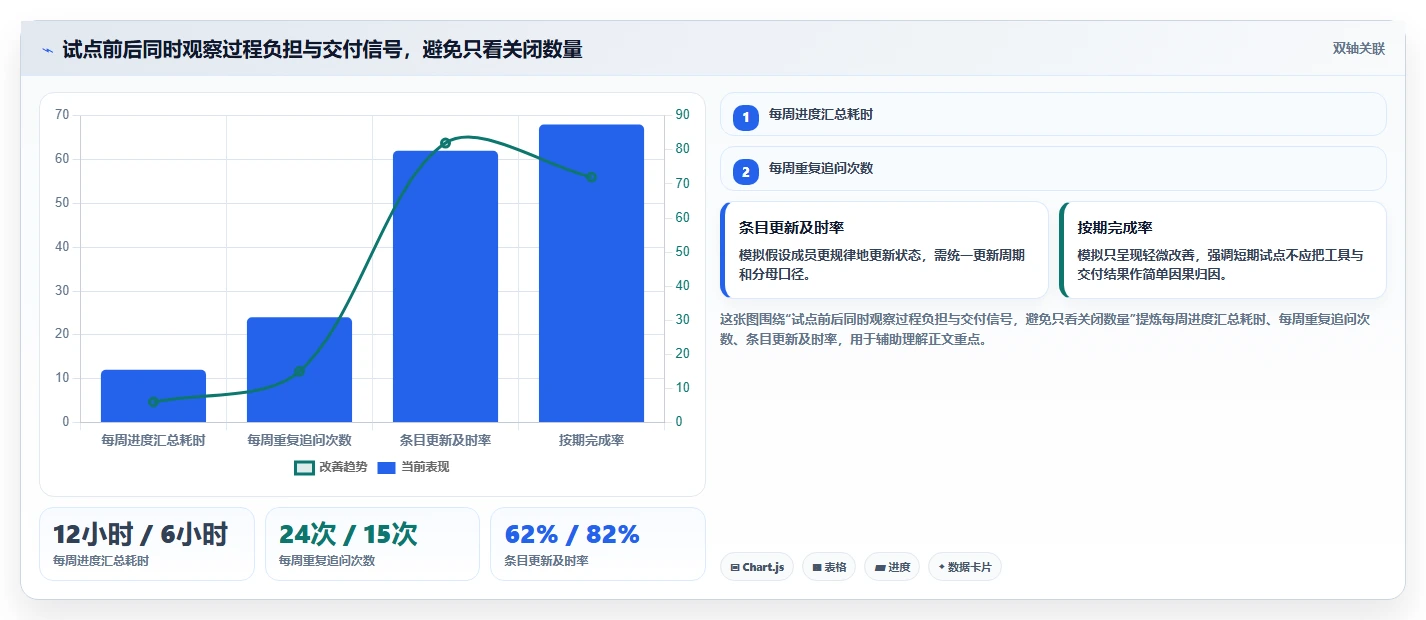Click the green trend point on 按期完成率 bar

(591, 177)
